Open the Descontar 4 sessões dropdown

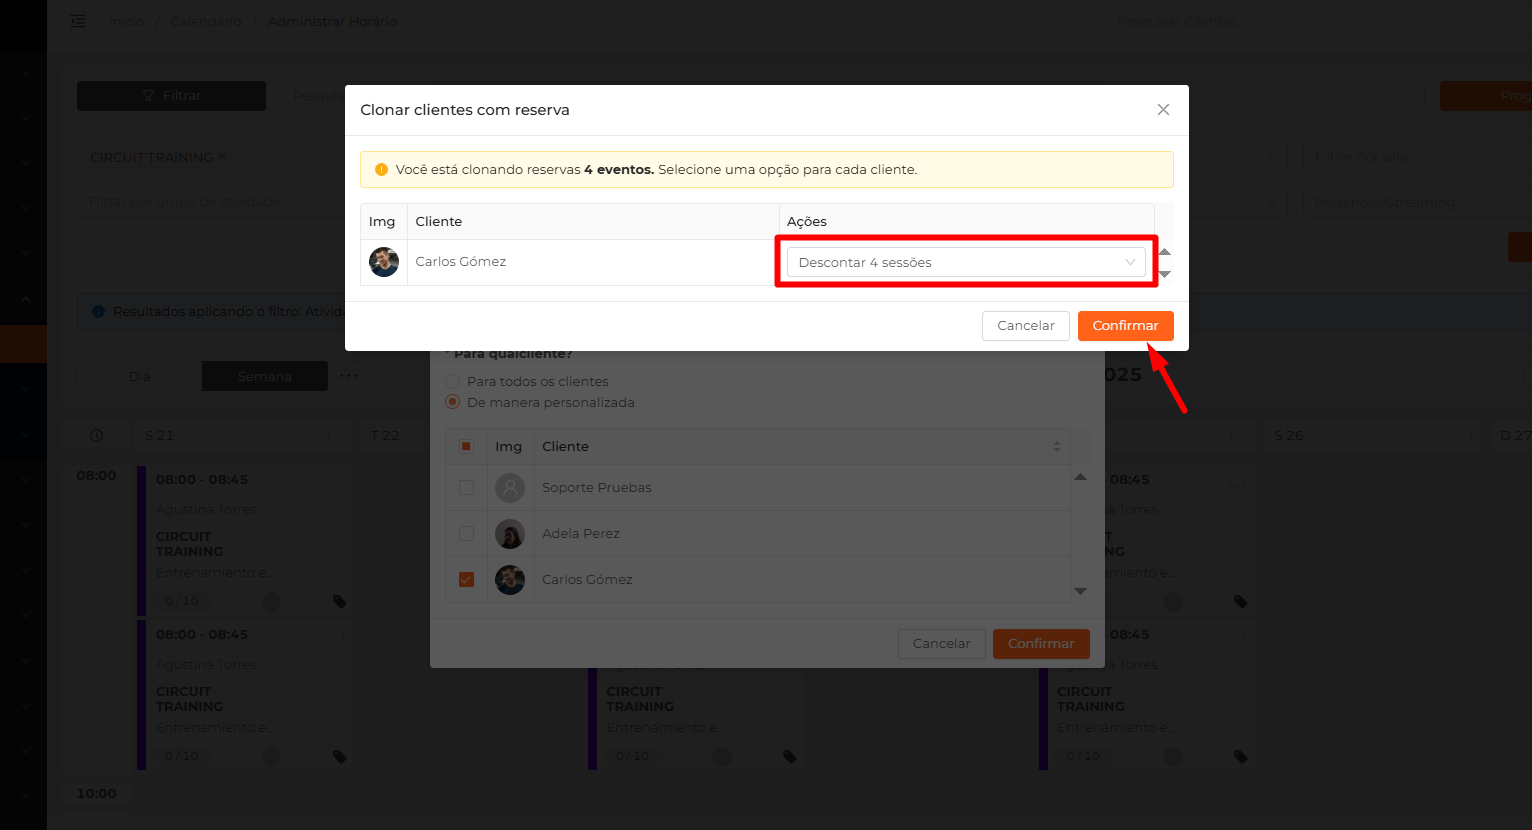[966, 262]
